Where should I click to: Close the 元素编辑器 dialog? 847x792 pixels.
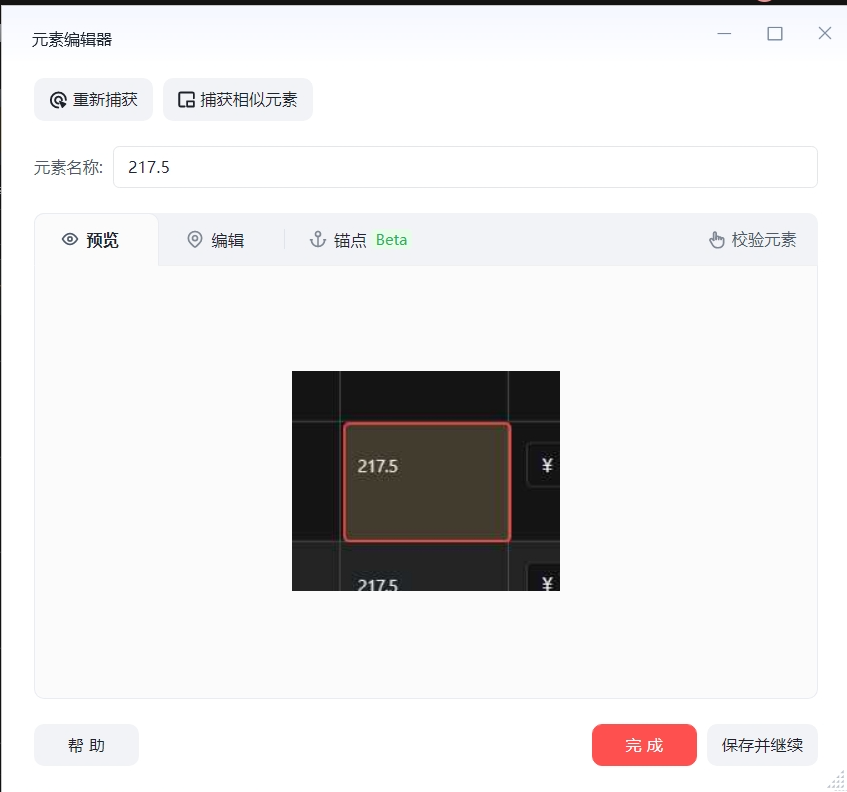point(824,34)
